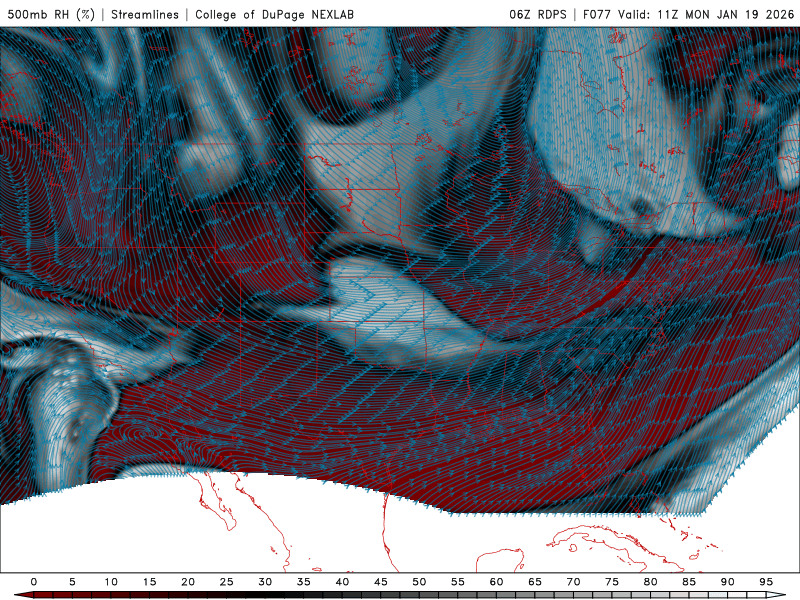Click the 10 label on the humidity legend
Screen dimensions: 800x600
coord(111,582)
